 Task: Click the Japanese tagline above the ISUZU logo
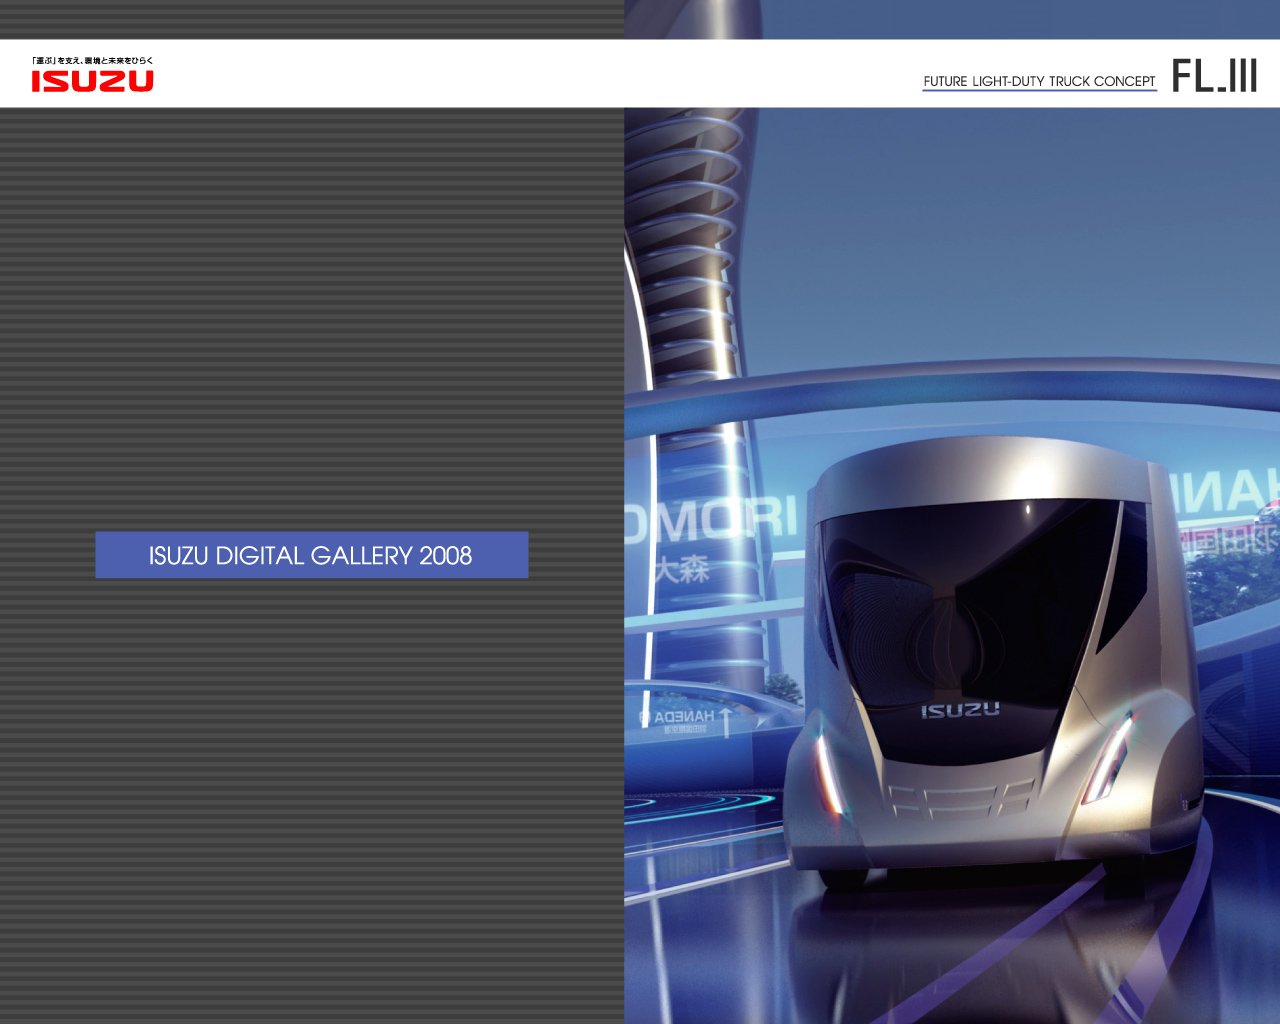click(90, 58)
